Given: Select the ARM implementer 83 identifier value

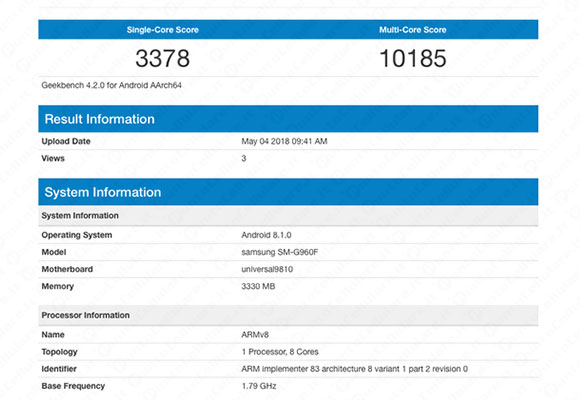Looking at the screenshot, I should [x=354, y=369].
